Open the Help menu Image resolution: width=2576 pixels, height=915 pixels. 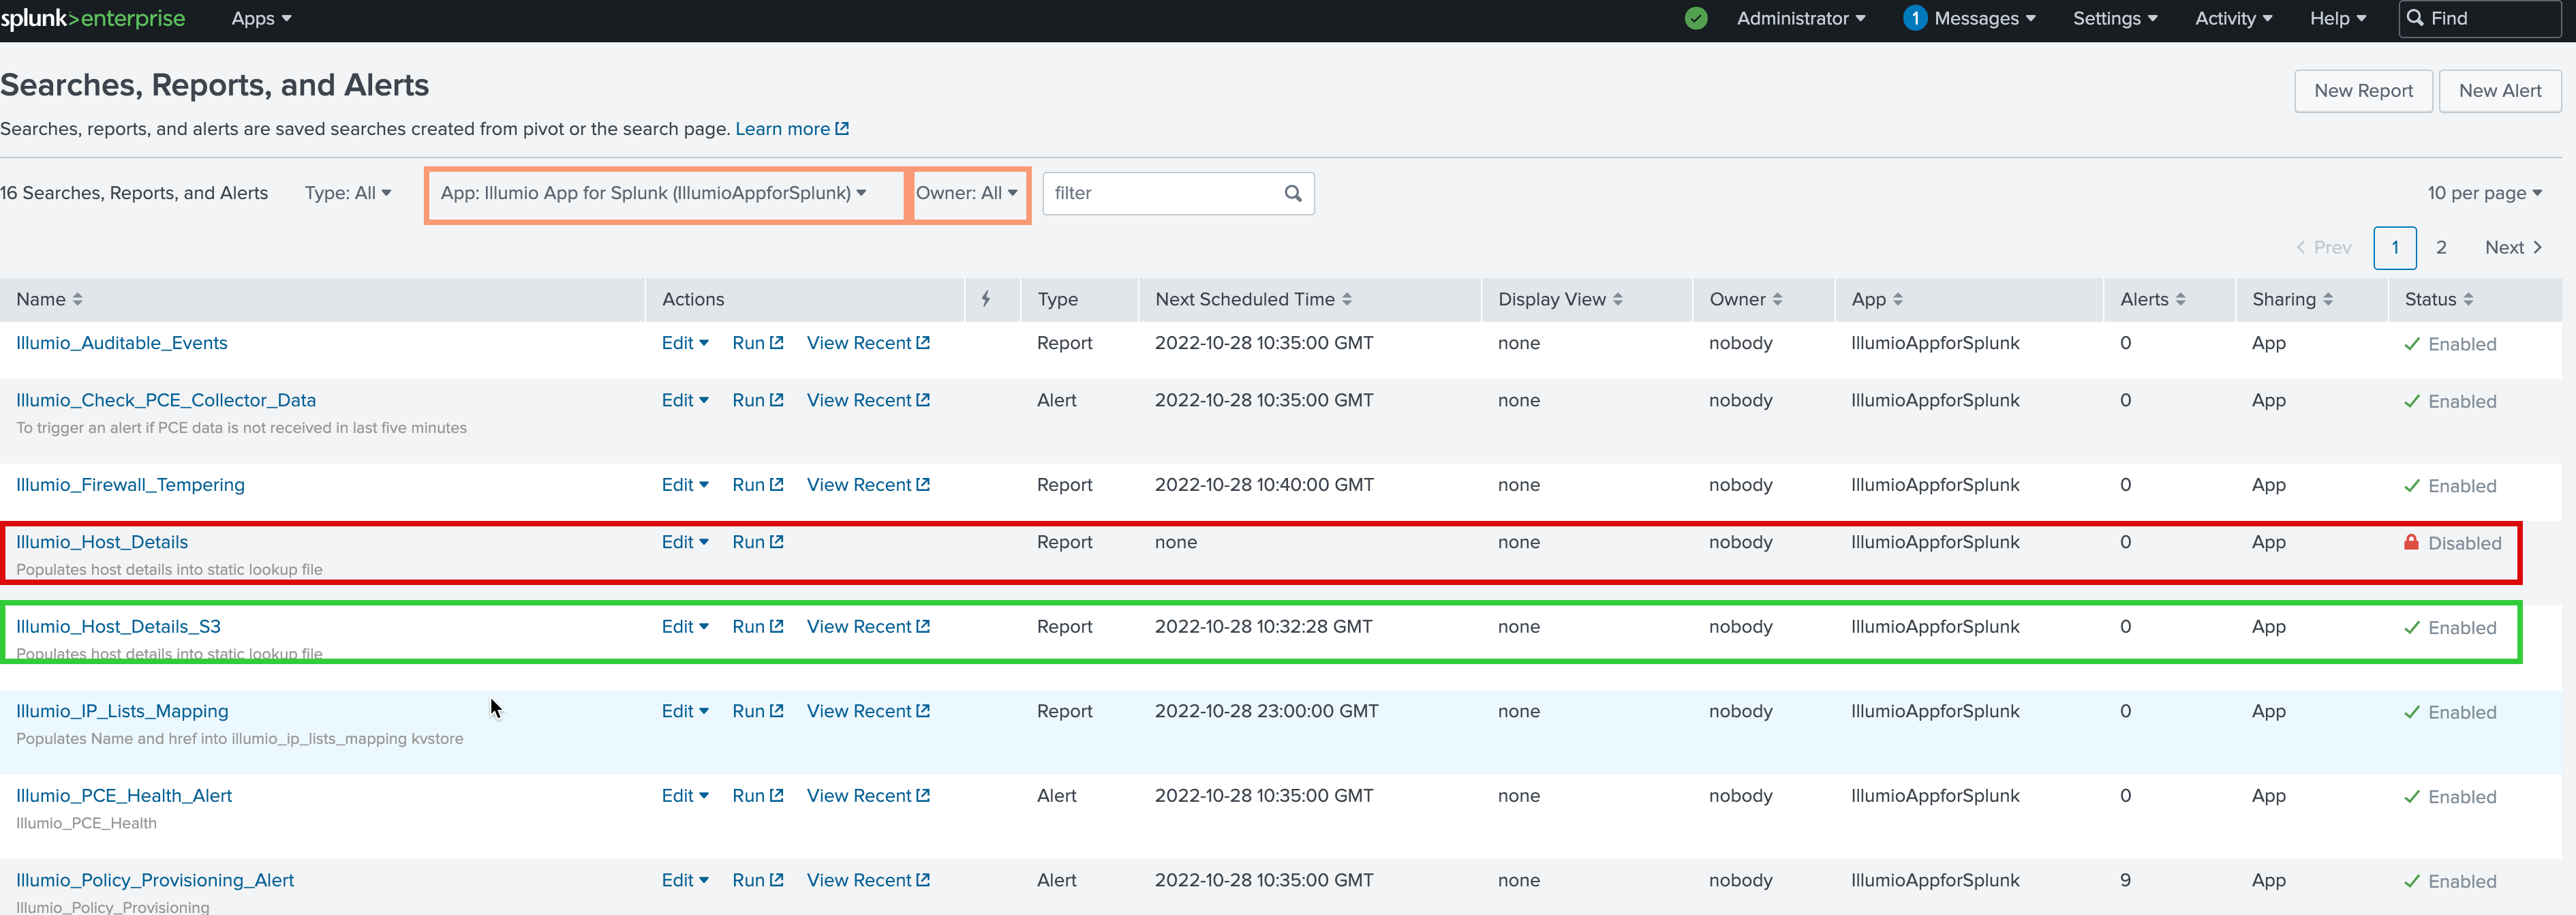(2337, 18)
